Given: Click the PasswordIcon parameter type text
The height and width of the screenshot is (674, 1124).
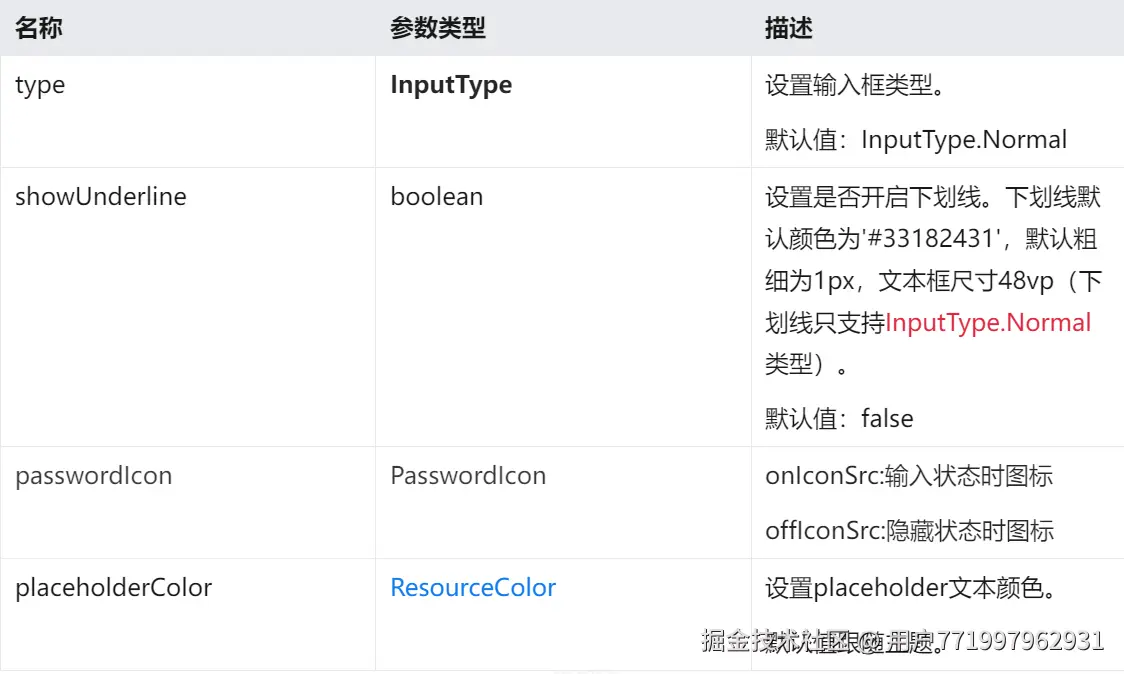Looking at the screenshot, I should tap(467, 475).
